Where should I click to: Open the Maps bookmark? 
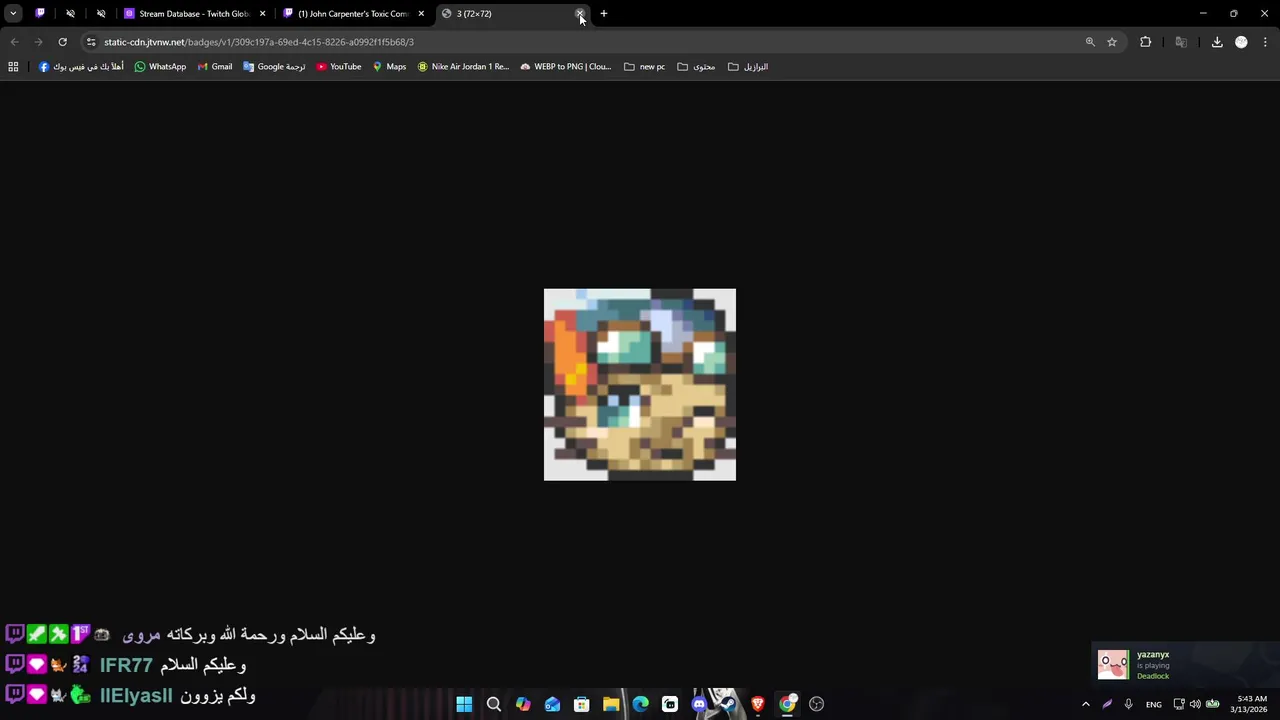389,67
